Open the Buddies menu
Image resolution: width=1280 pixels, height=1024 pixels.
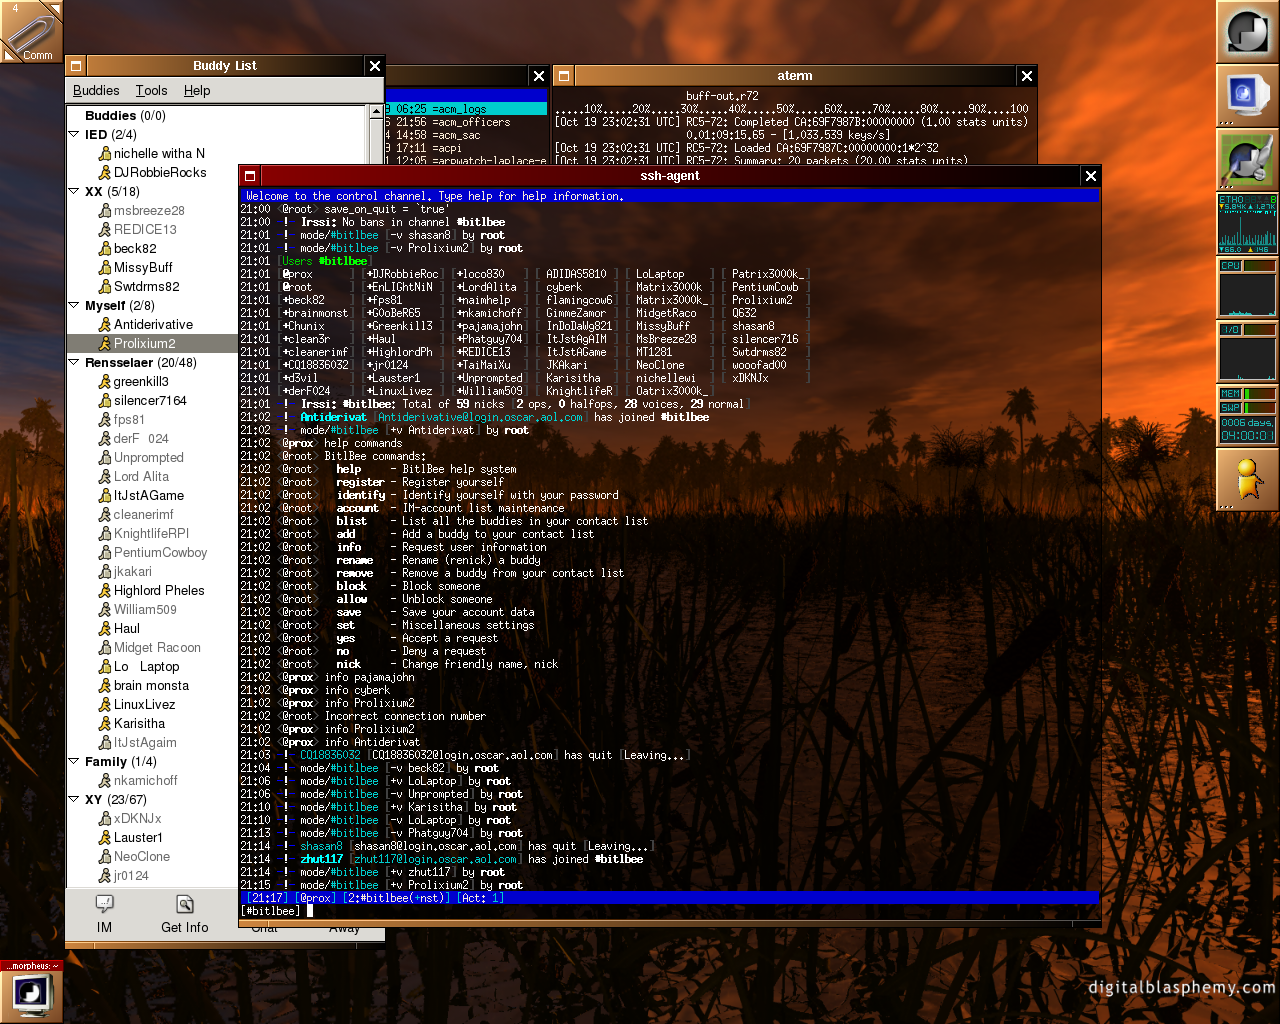click(96, 90)
